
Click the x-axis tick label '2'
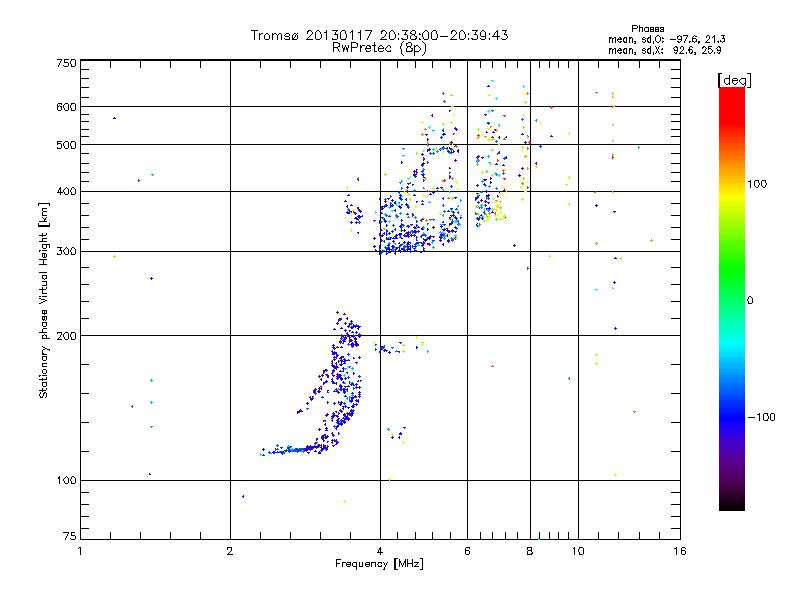coord(230,551)
